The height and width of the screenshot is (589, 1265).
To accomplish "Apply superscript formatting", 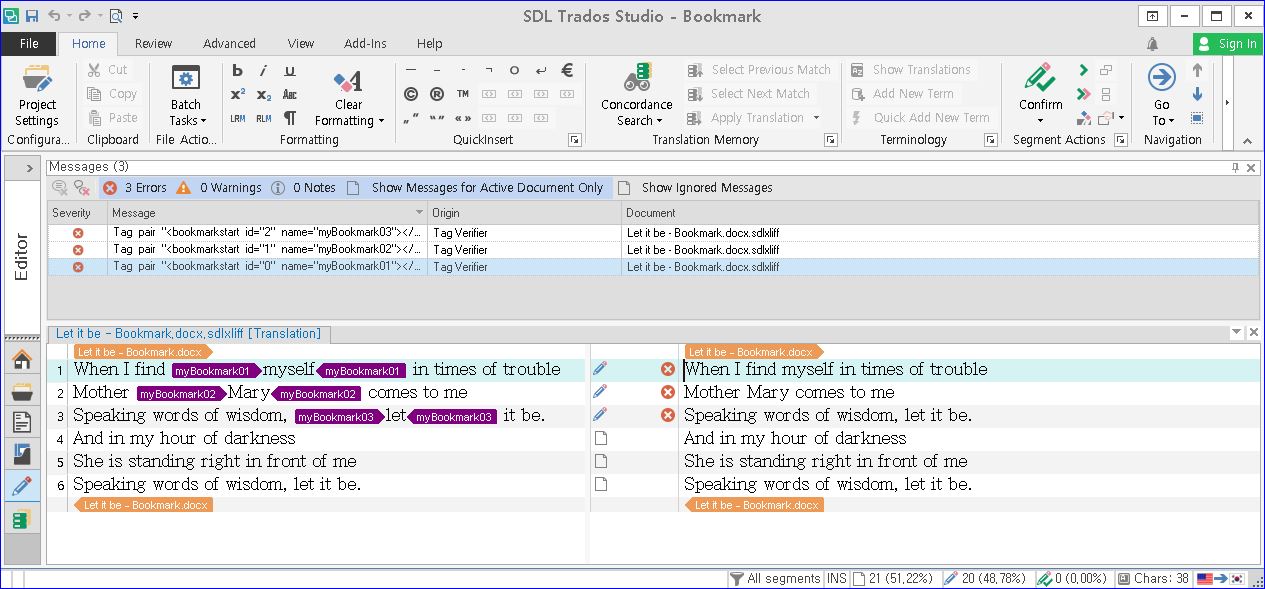I will [237, 94].
